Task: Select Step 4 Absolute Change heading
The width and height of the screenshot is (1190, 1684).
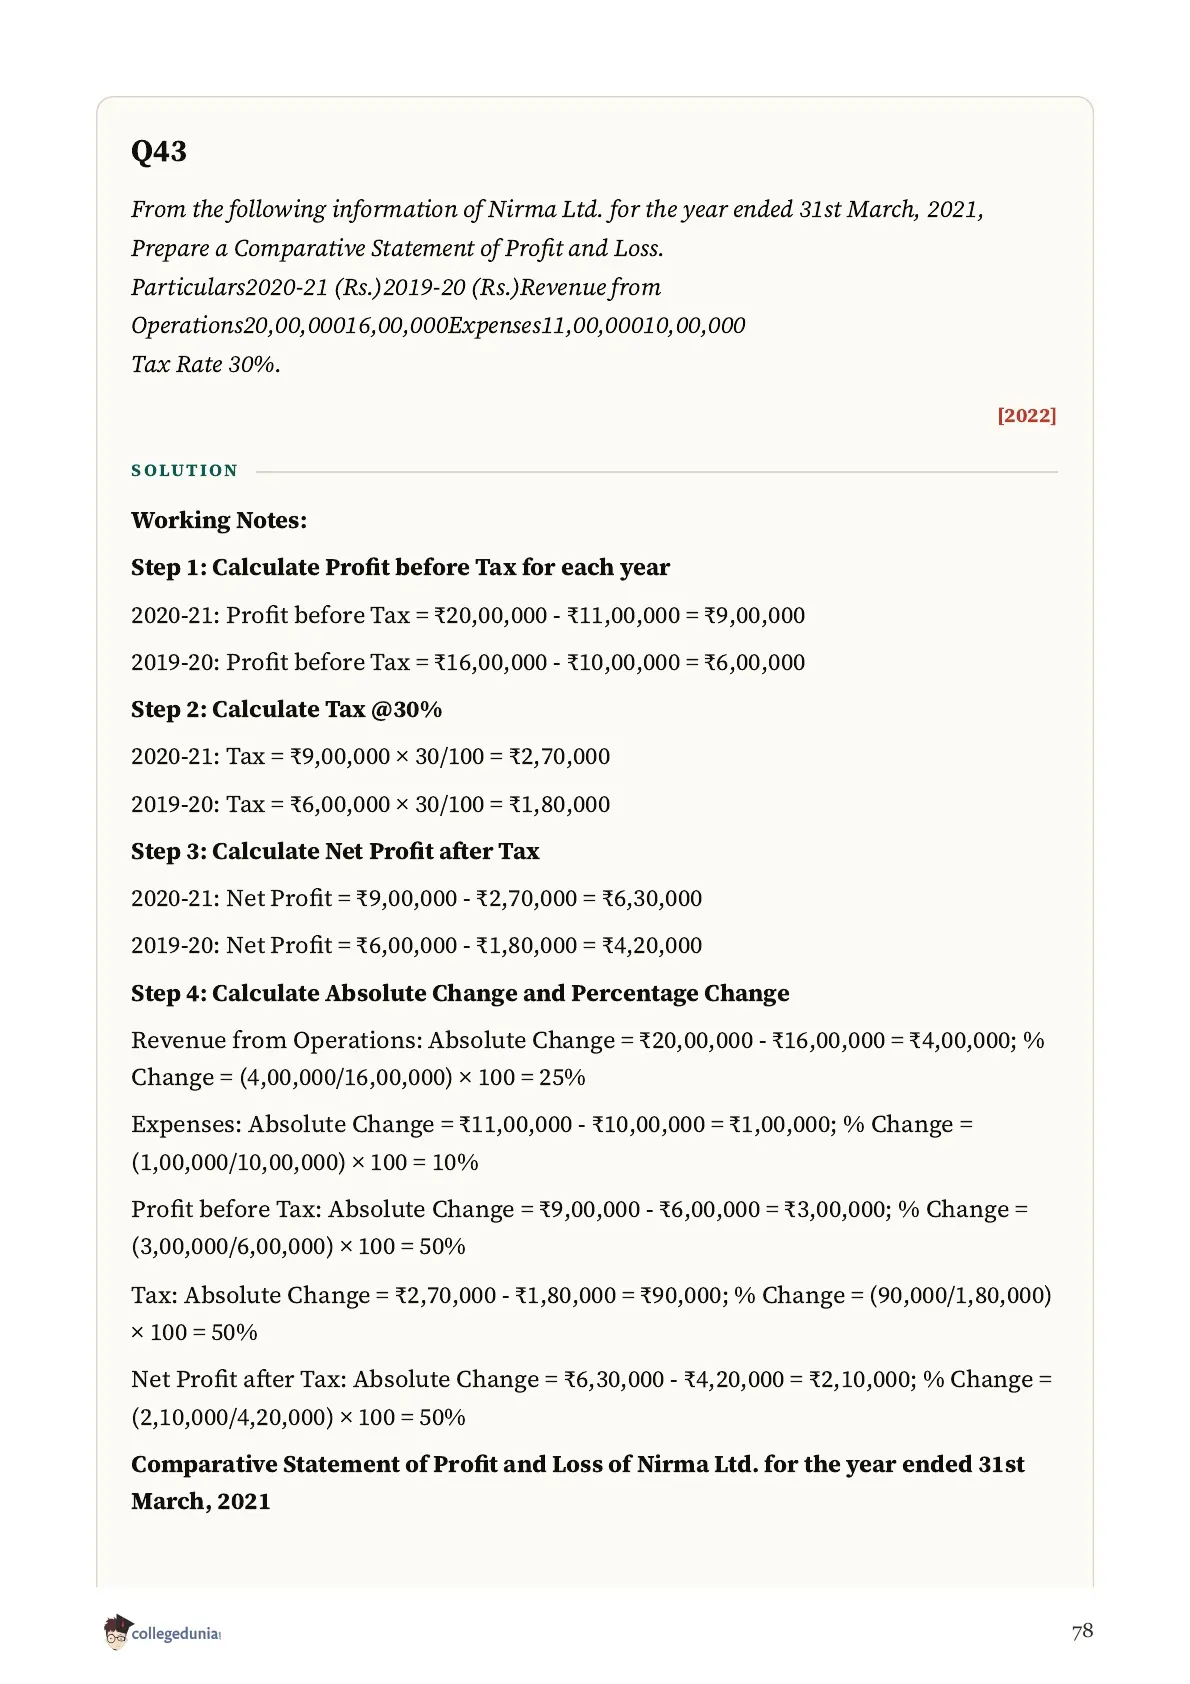Action: point(460,993)
